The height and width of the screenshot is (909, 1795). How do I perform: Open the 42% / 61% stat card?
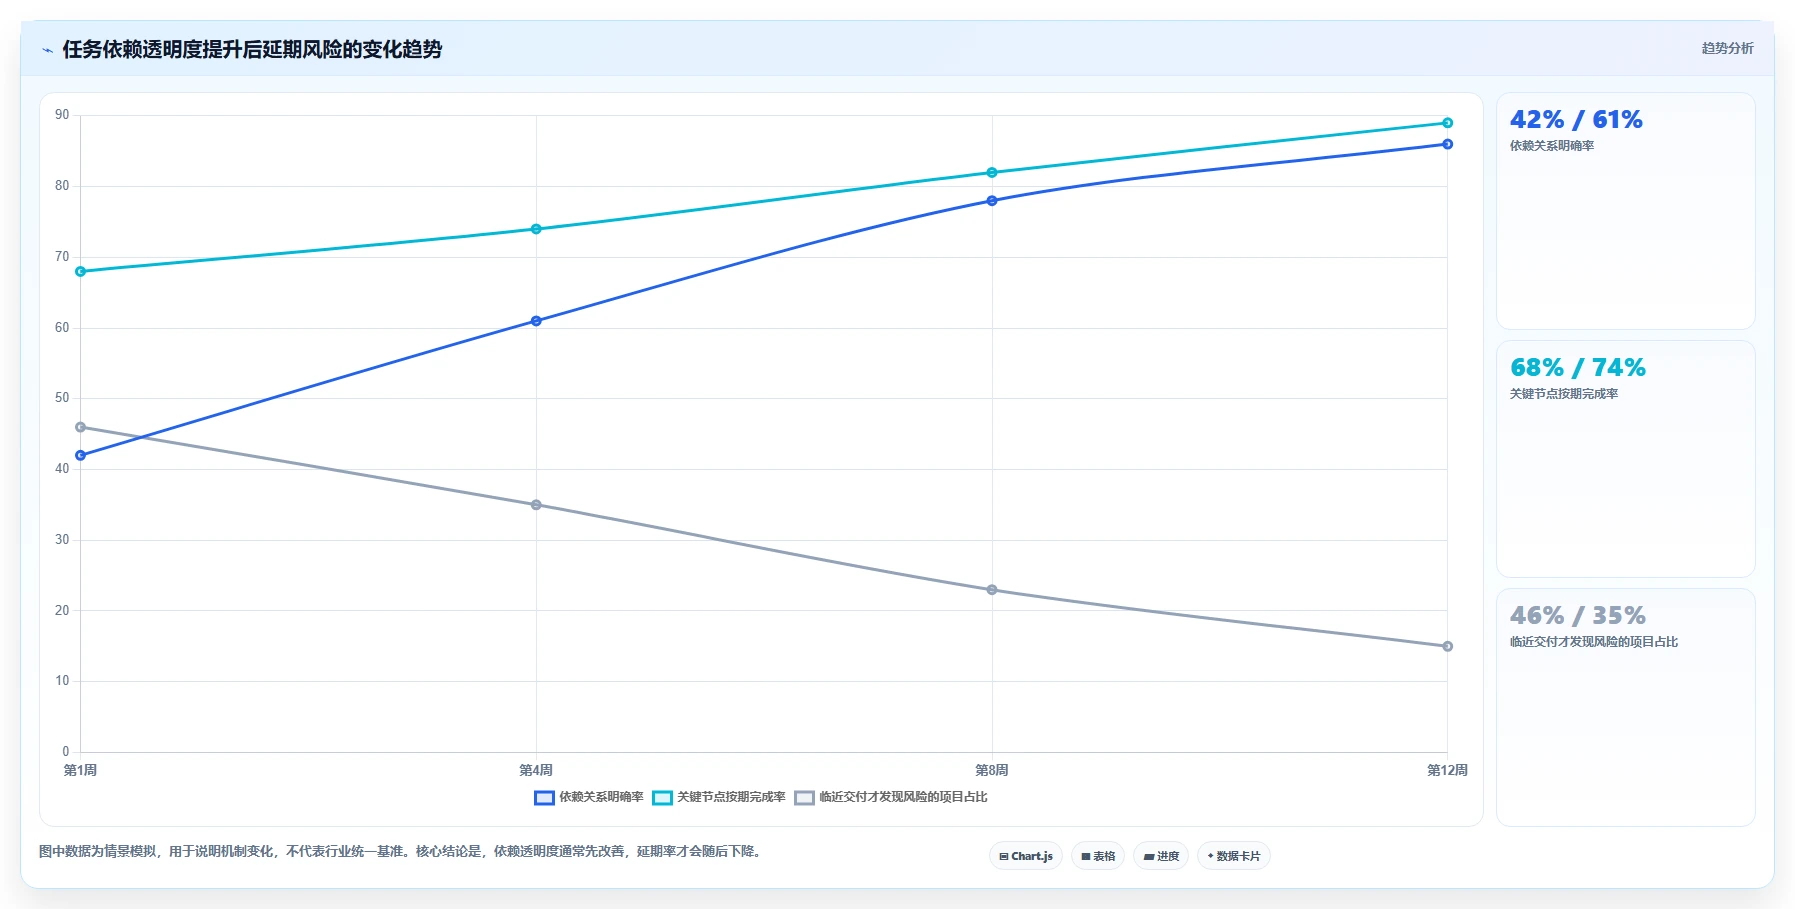(1625, 211)
